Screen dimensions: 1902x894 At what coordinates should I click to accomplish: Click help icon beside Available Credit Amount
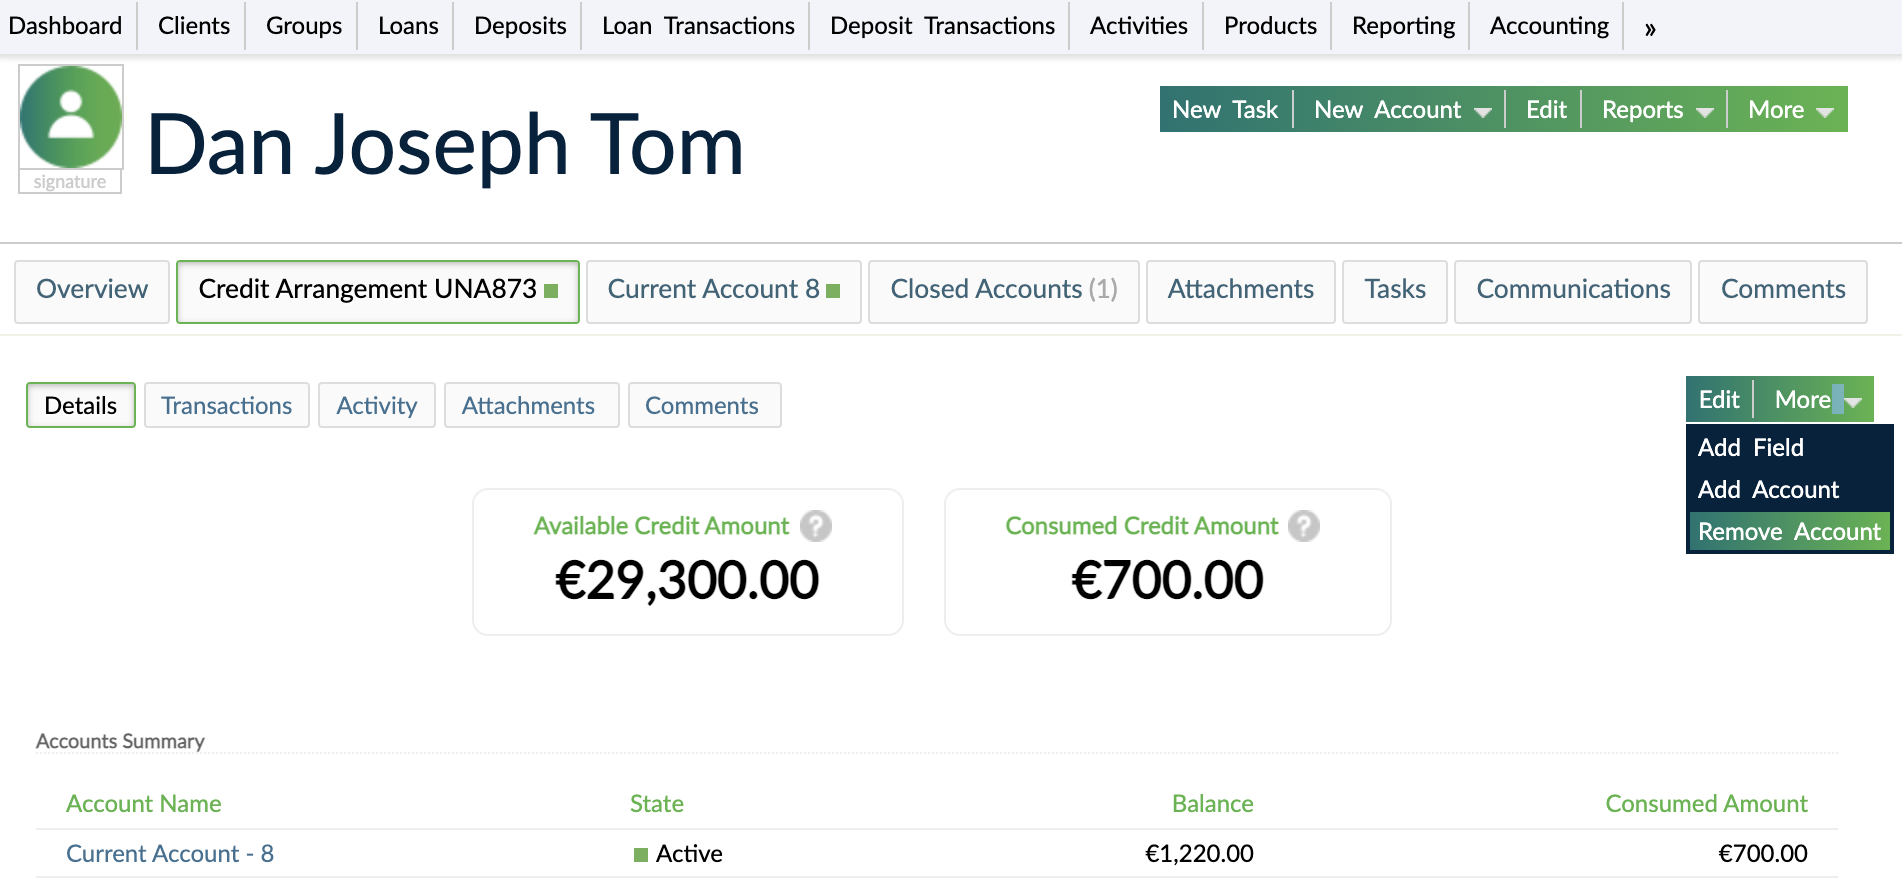[x=816, y=525]
